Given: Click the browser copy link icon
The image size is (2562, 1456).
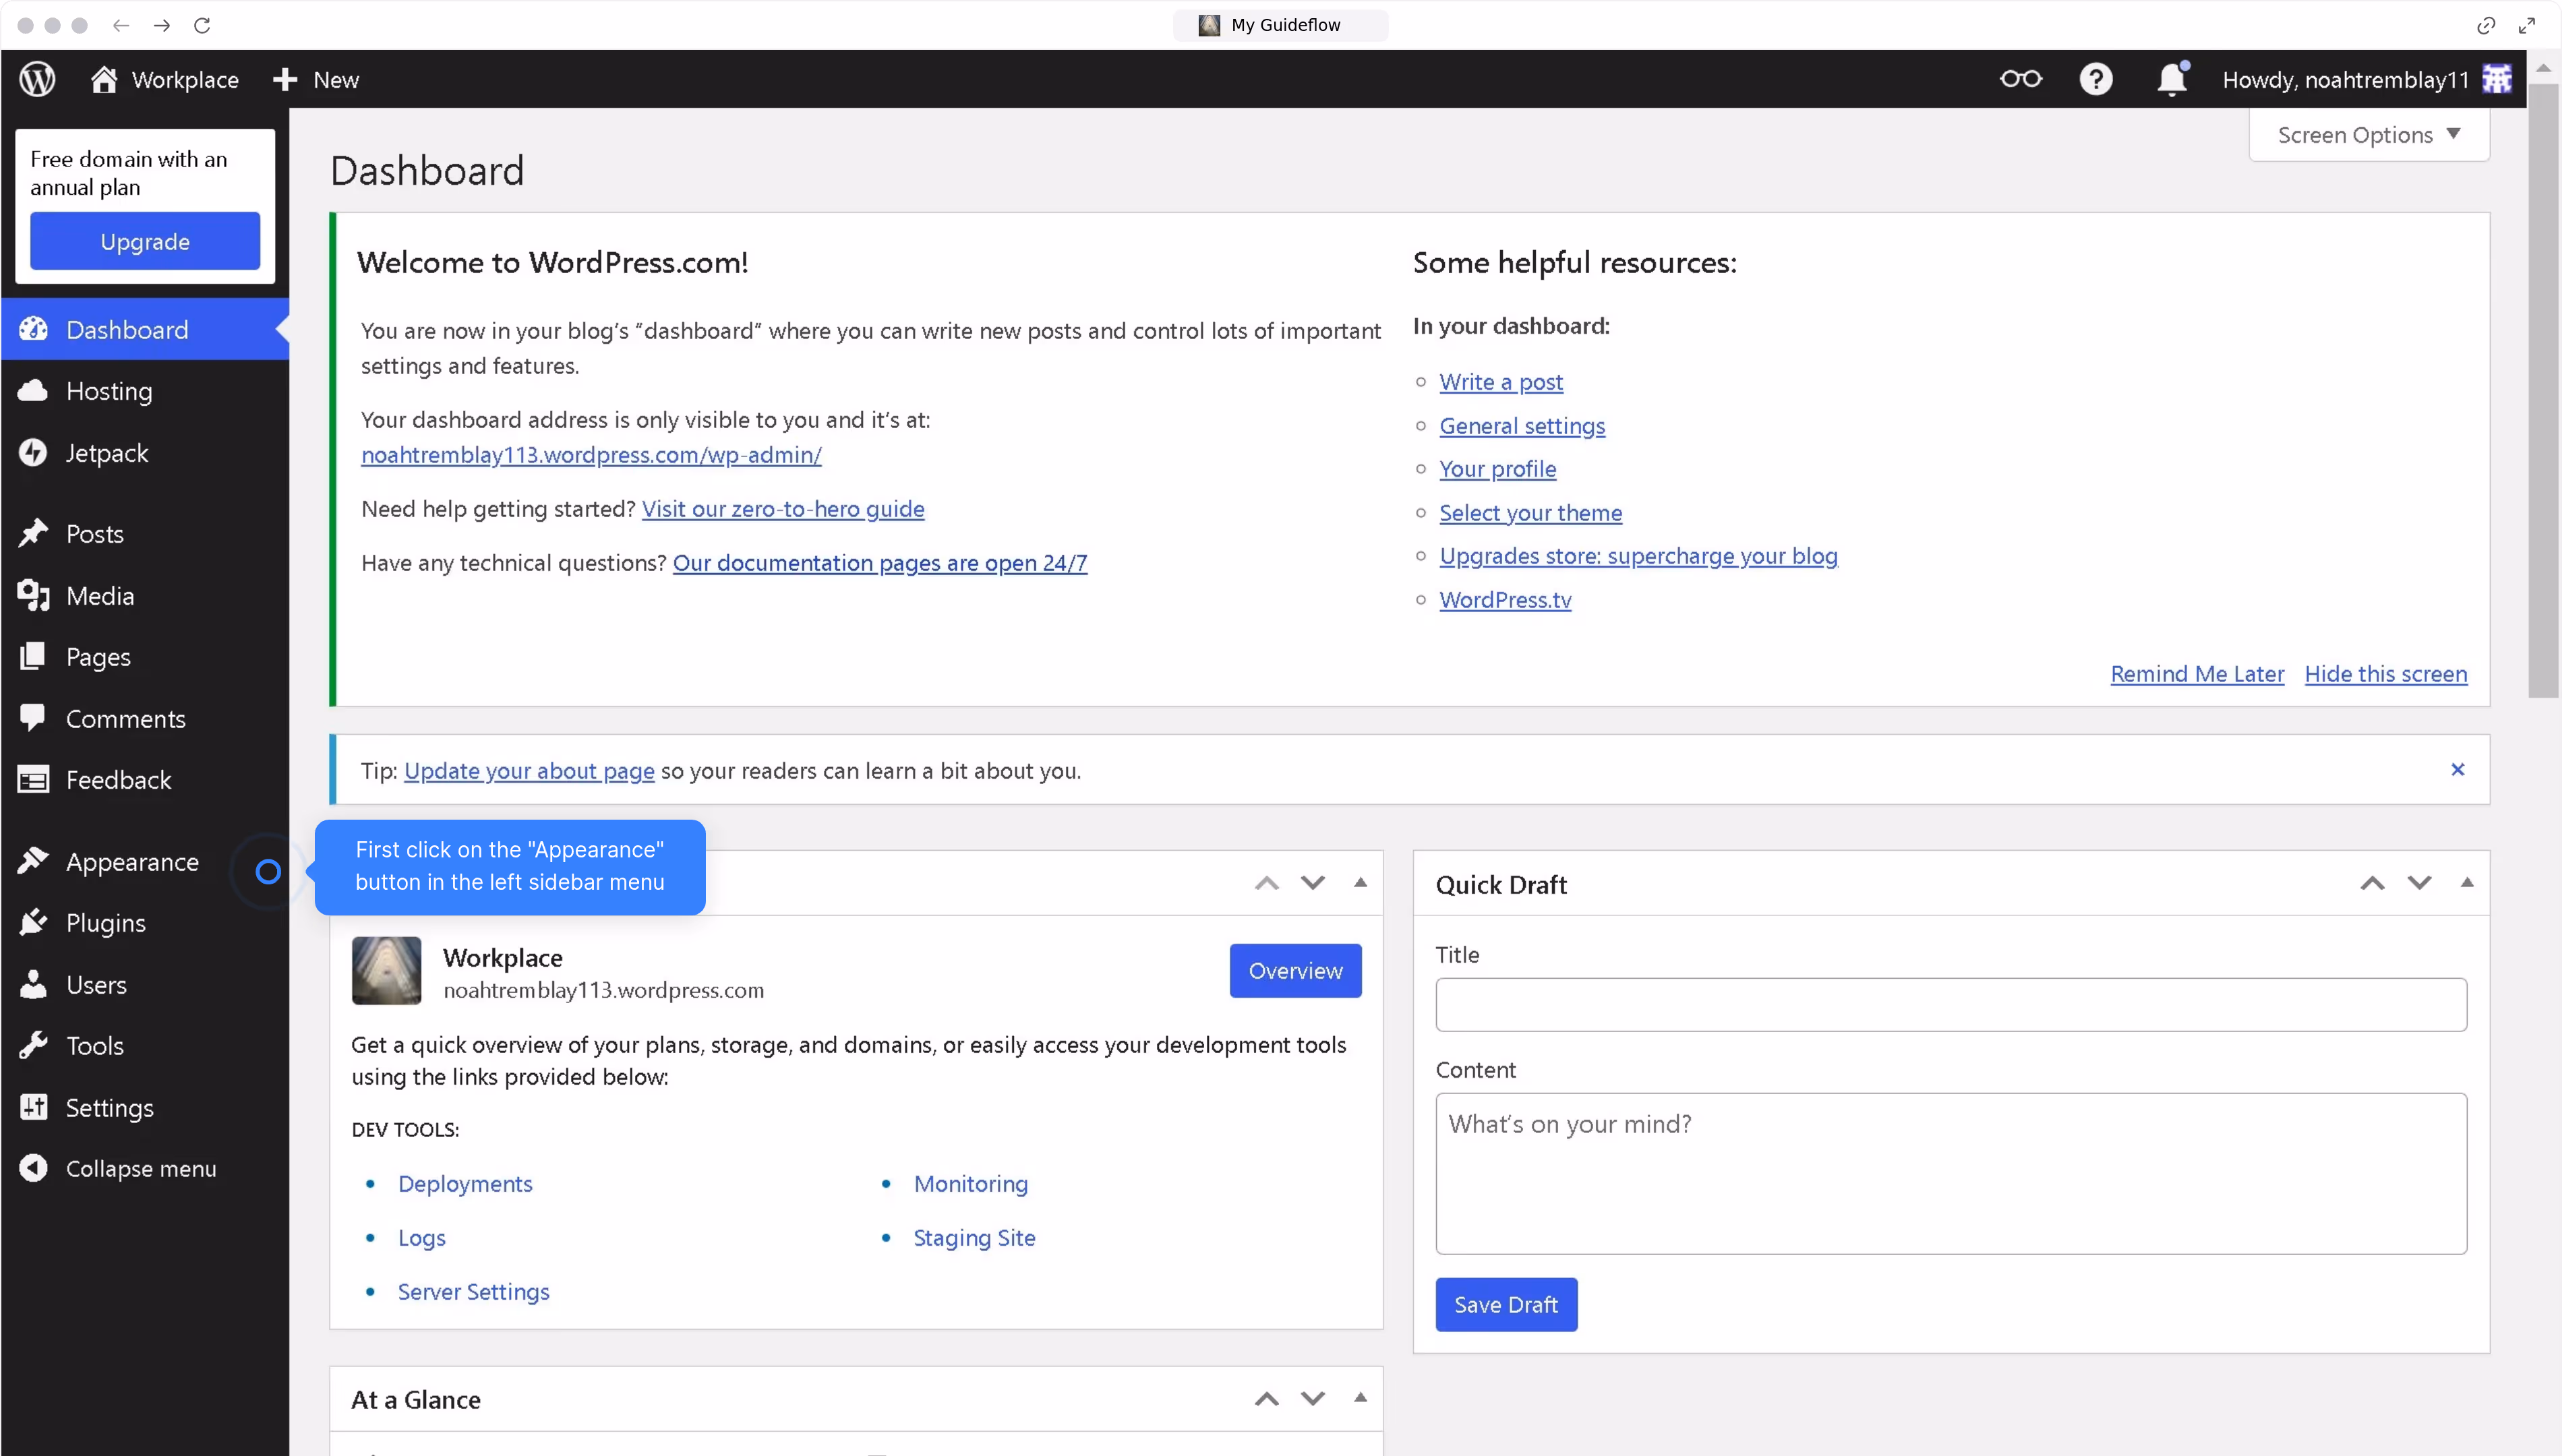Looking at the screenshot, I should coord(2485,25).
